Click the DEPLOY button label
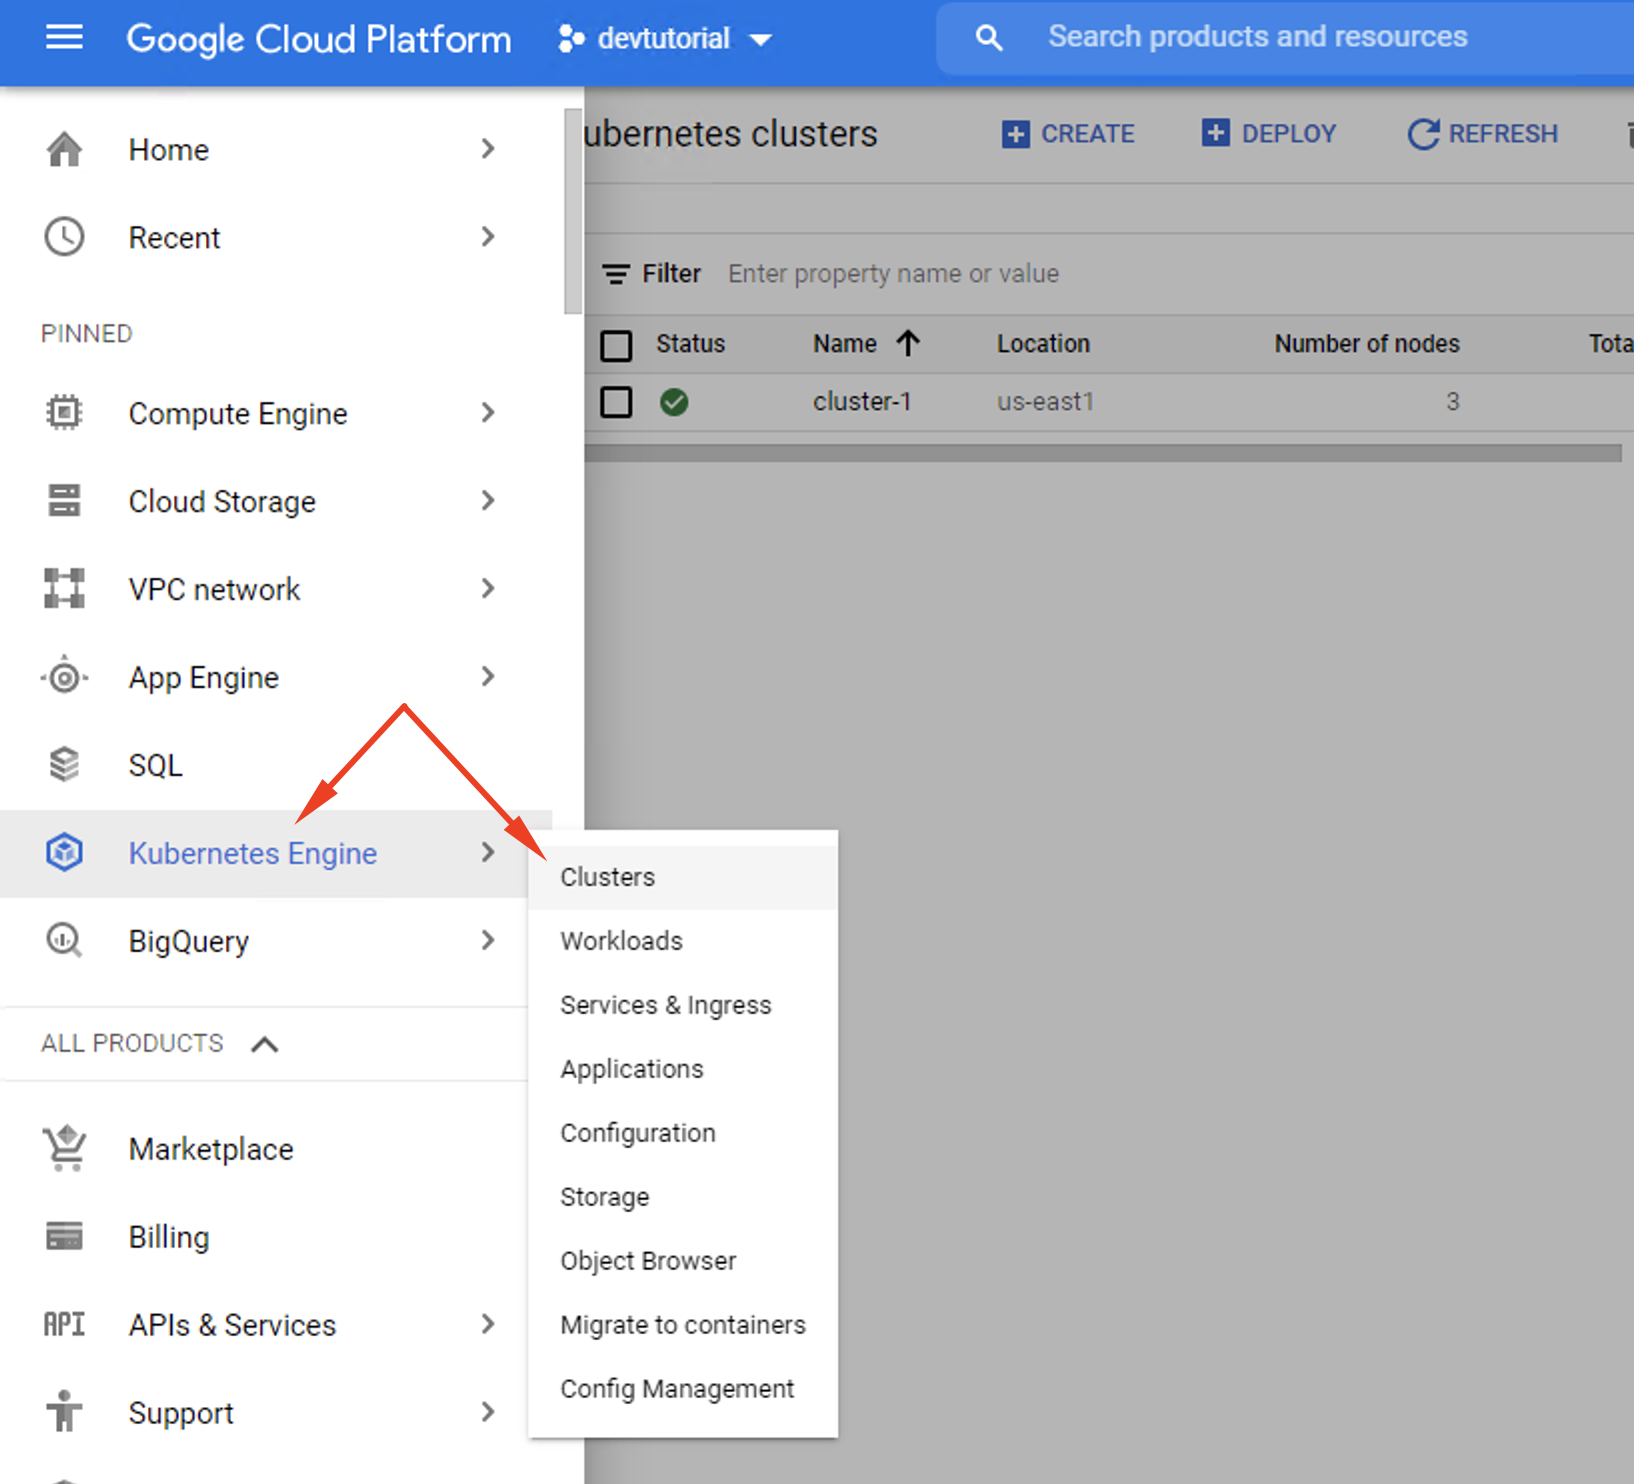The width and height of the screenshot is (1634, 1484). click(x=1289, y=134)
